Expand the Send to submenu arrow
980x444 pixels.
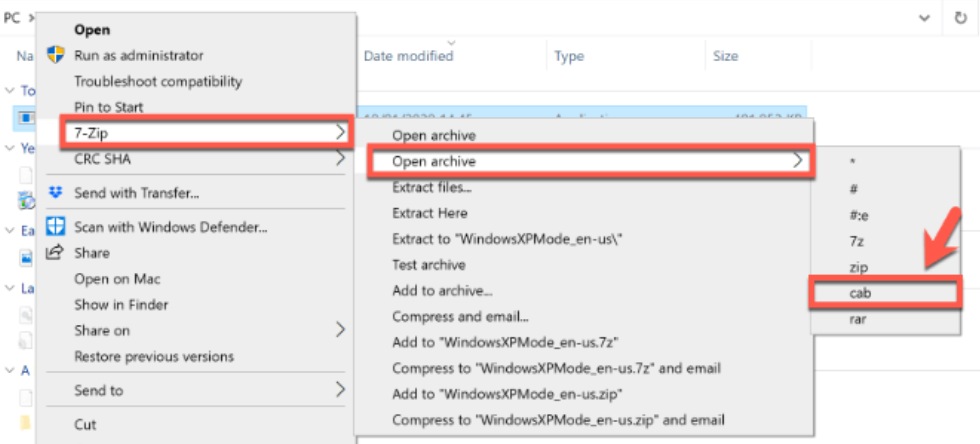[x=340, y=390]
